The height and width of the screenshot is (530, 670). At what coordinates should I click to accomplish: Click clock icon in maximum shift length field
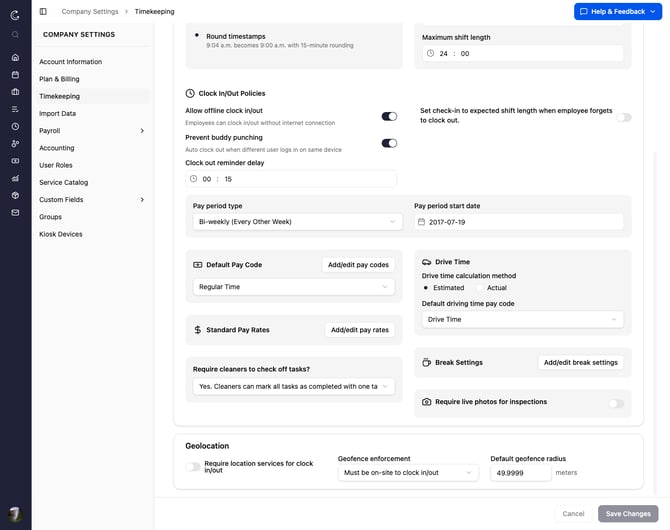[x=430, y=53]
